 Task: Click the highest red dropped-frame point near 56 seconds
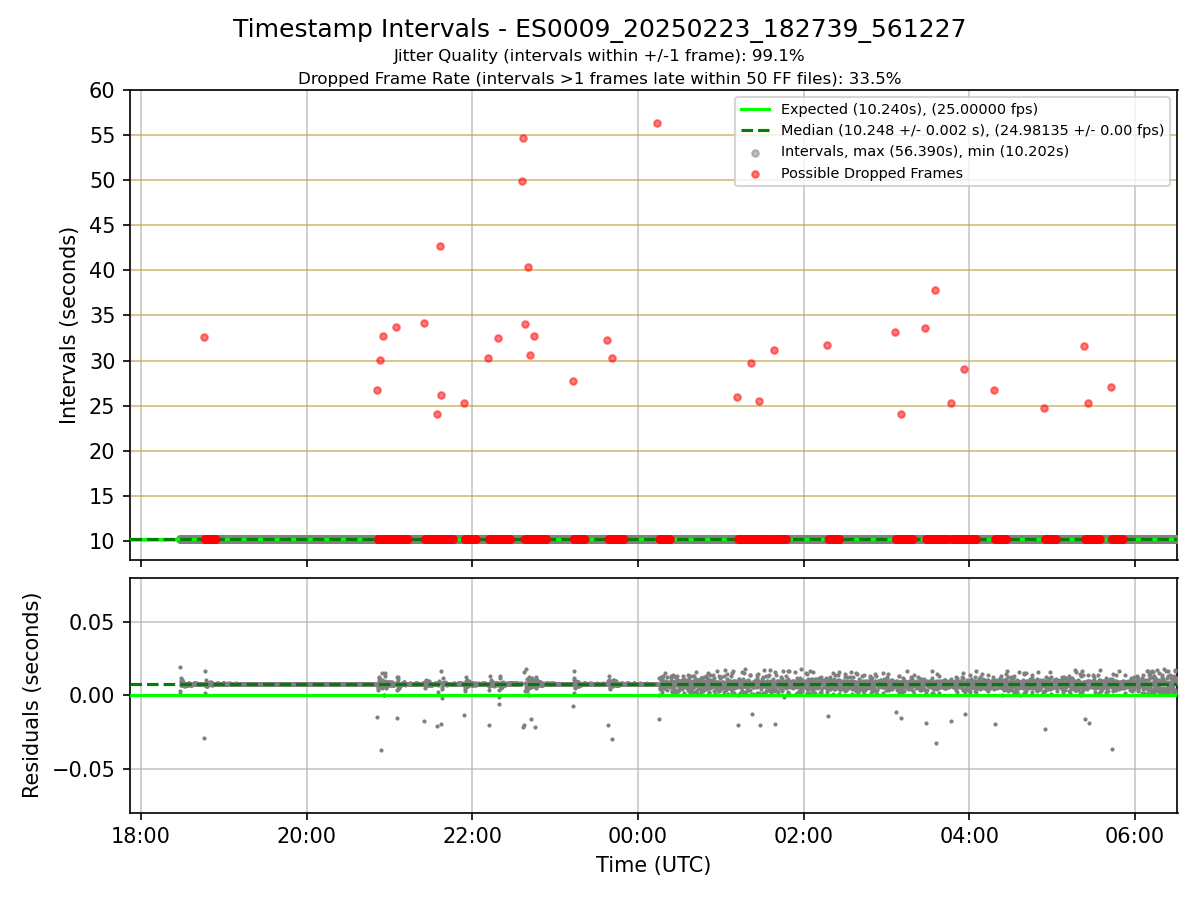click(657, 123)
